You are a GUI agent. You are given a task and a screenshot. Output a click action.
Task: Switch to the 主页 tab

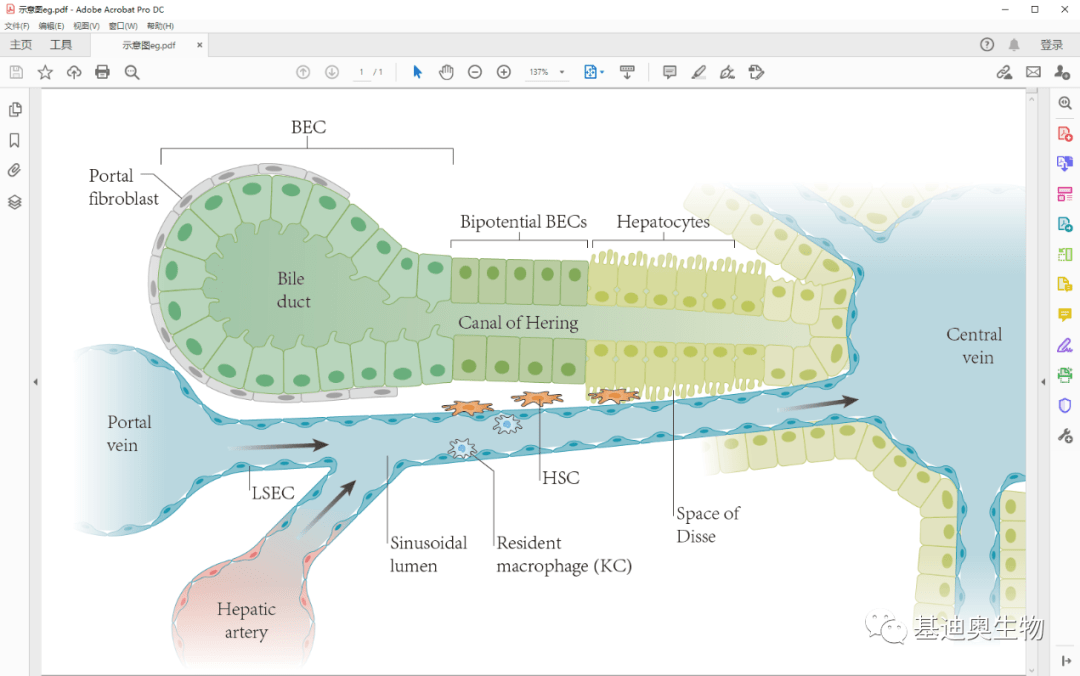tap(21, 45)
